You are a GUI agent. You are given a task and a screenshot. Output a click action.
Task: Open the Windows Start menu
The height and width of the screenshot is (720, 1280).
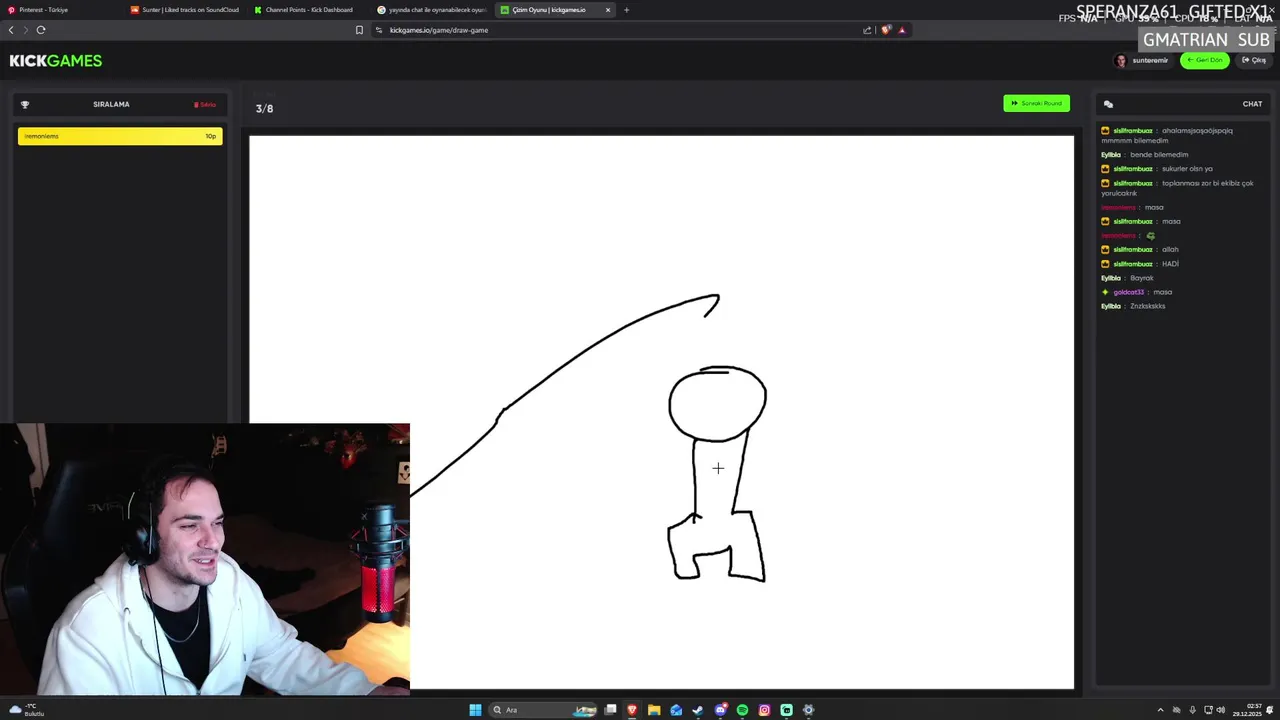point(475,710)
